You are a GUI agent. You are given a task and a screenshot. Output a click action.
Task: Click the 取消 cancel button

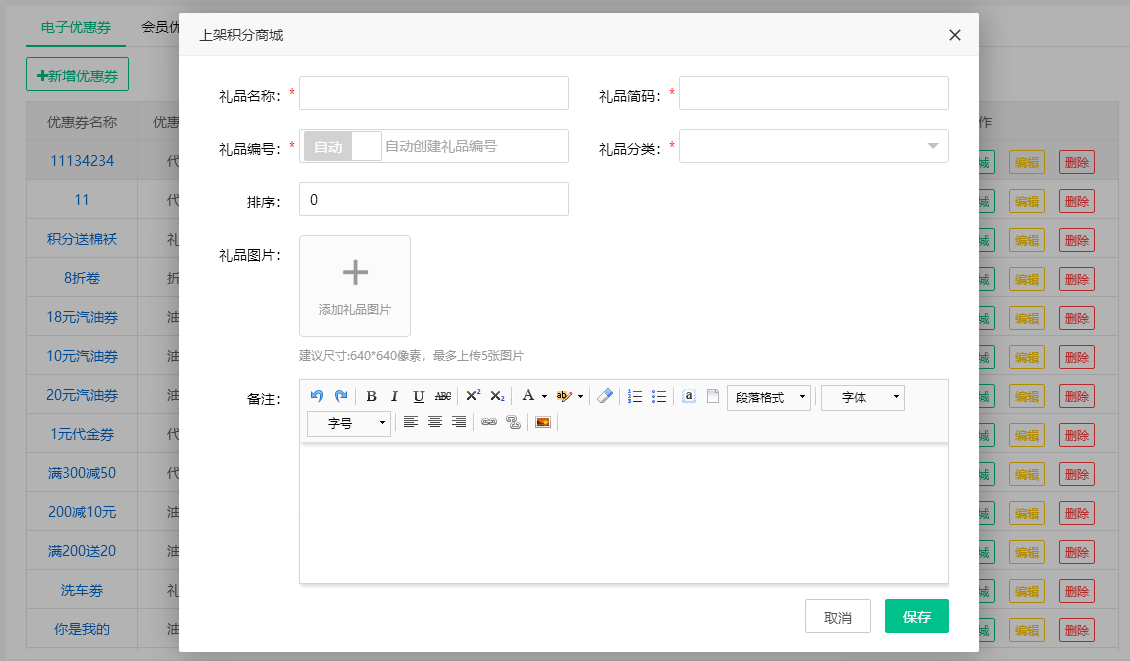coord(837,617)
